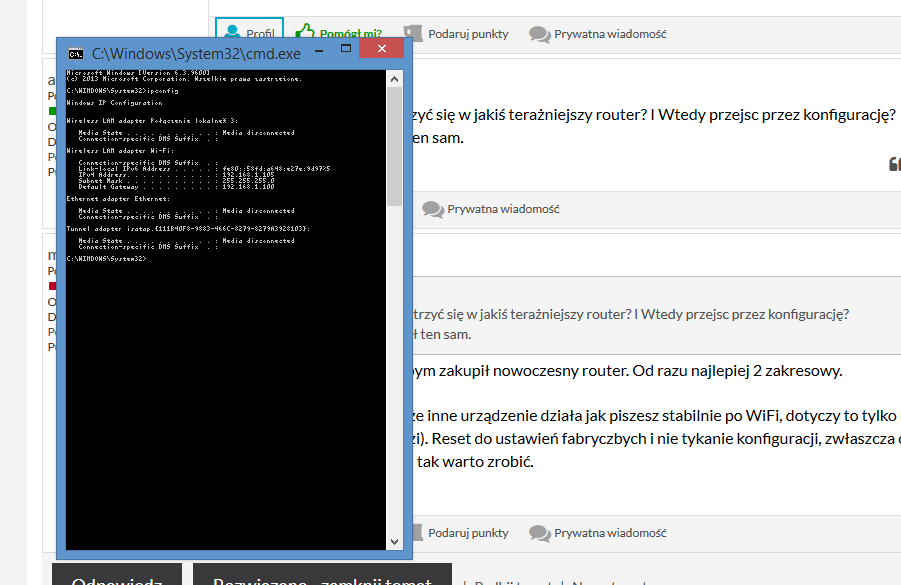The image size is (901, 585).
Task: Click the IPv4 Address 192.168.1.105 line
Action: 176,175
